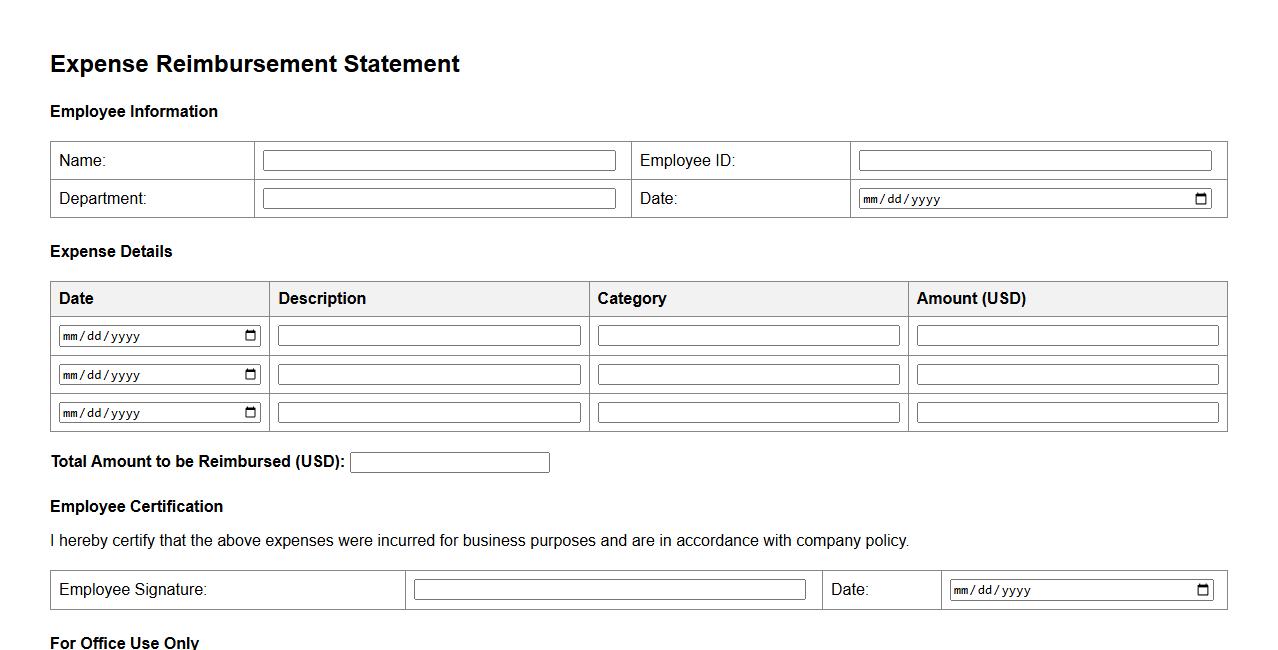This screenshot has height=650, width=1278.
Task: Click the Employee Signature input field
Action: click(609, 590)
